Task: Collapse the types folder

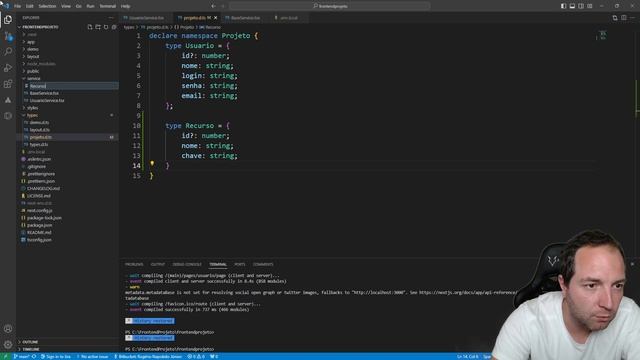Action: [32, 115]
